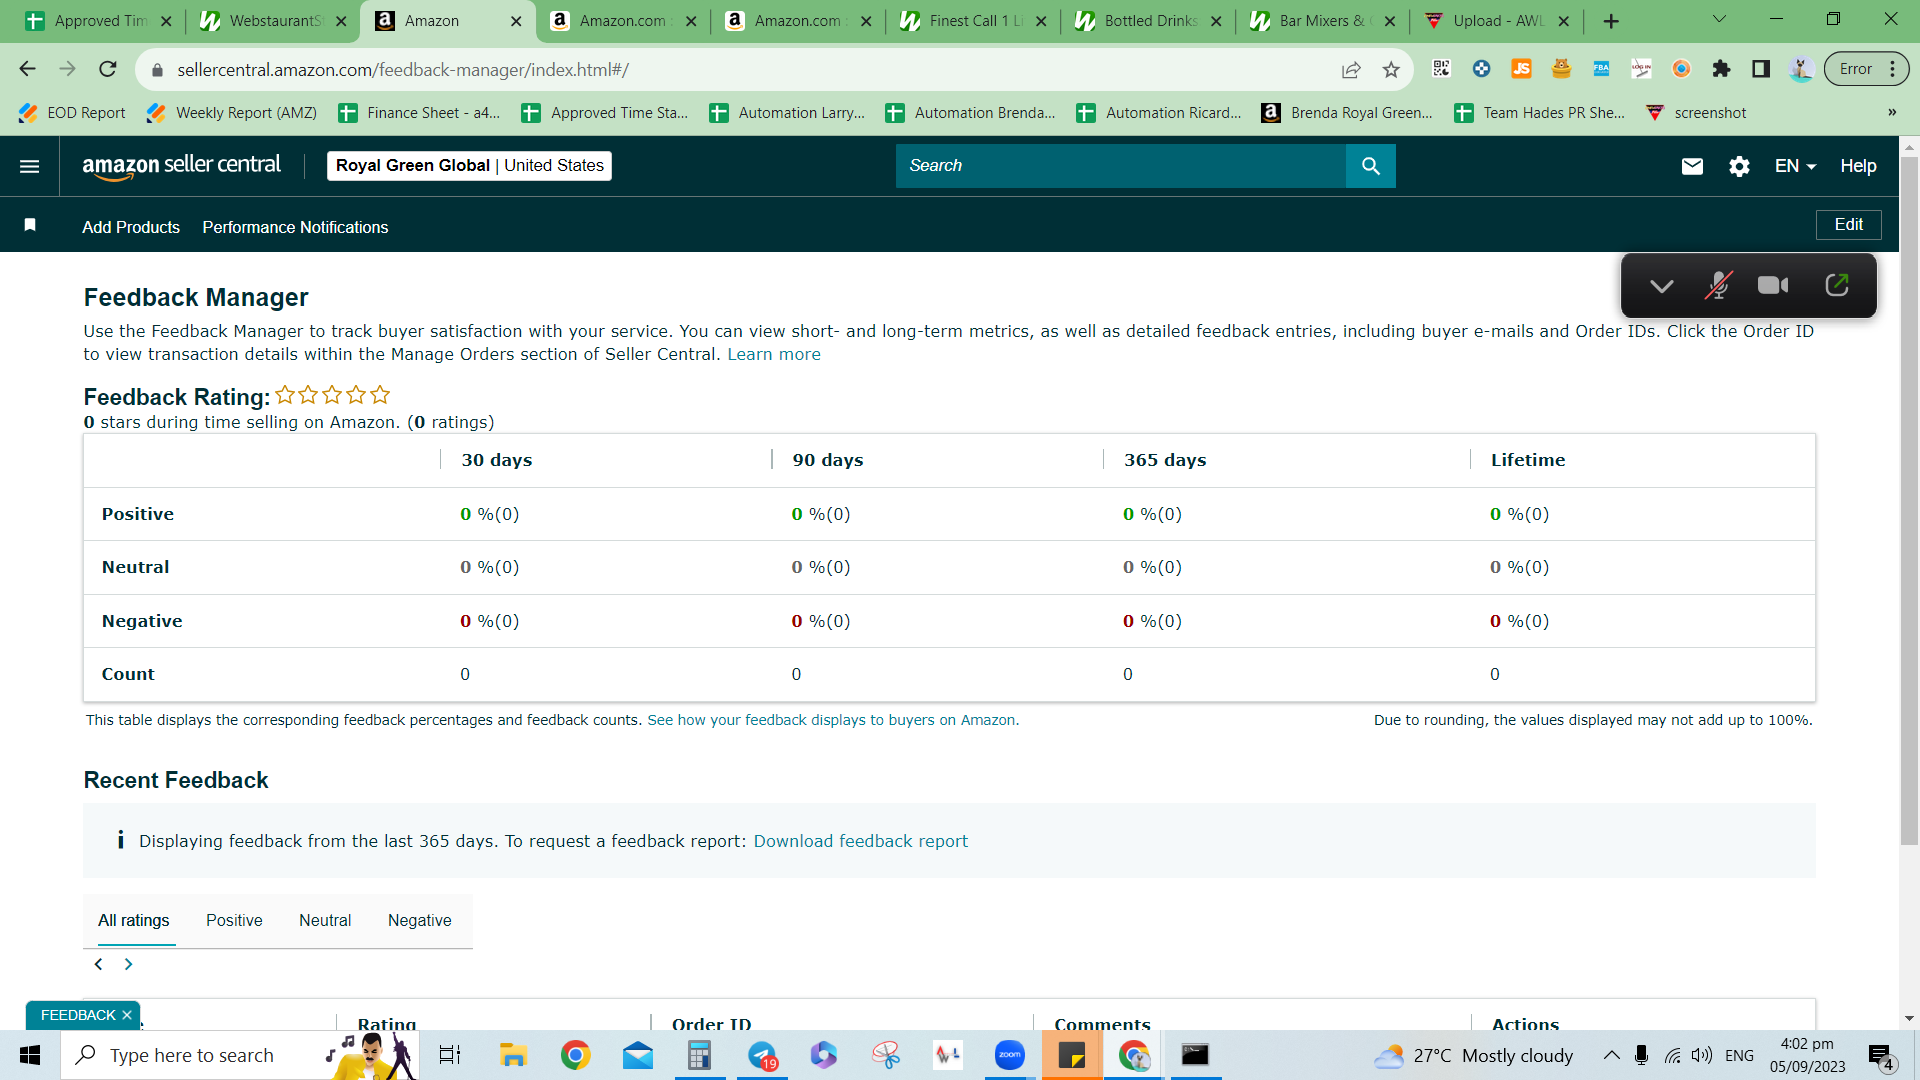Open the Calculator from the taskbar
Viewport: 1920px width, 1080px height.
(699, 1055)
